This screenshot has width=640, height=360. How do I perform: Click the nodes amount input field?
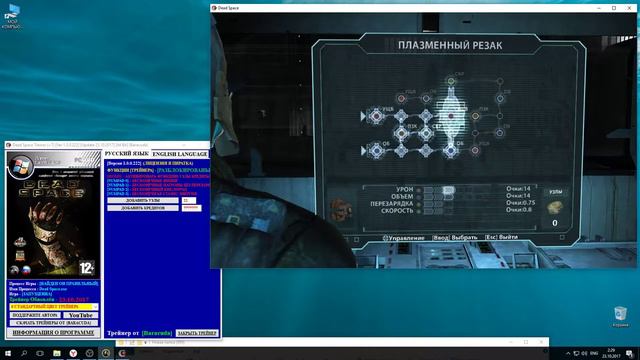point(189,200)
